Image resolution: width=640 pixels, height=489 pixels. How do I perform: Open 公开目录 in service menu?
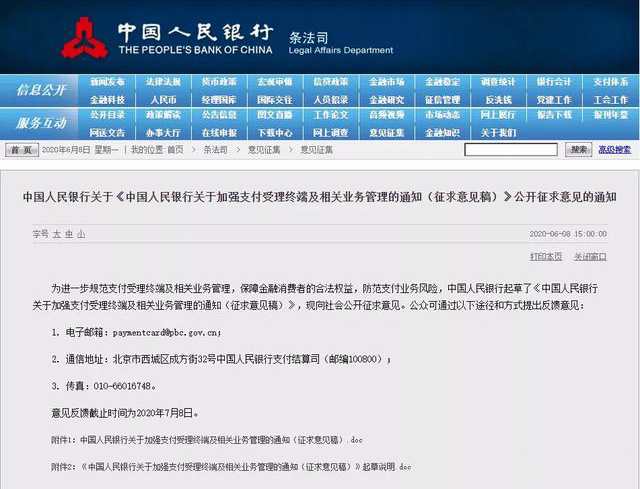click(107, 115)
